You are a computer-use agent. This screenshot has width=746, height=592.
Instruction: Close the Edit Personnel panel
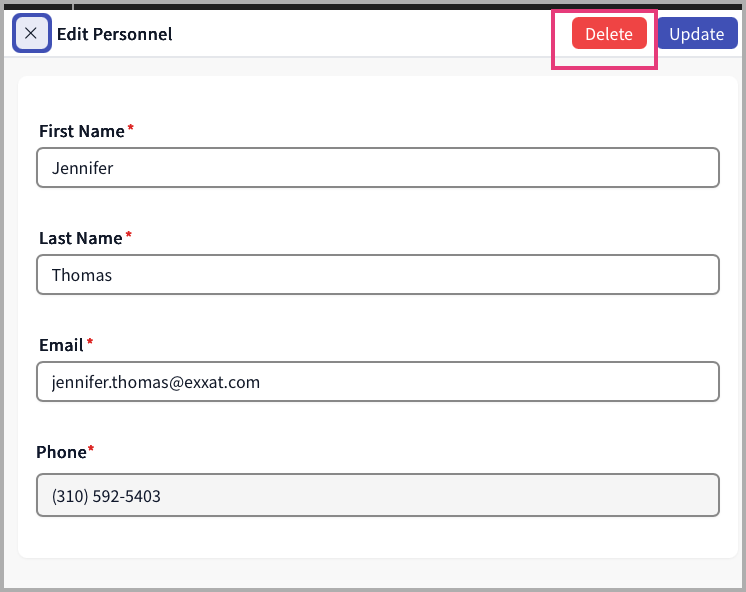click(31, 34)
